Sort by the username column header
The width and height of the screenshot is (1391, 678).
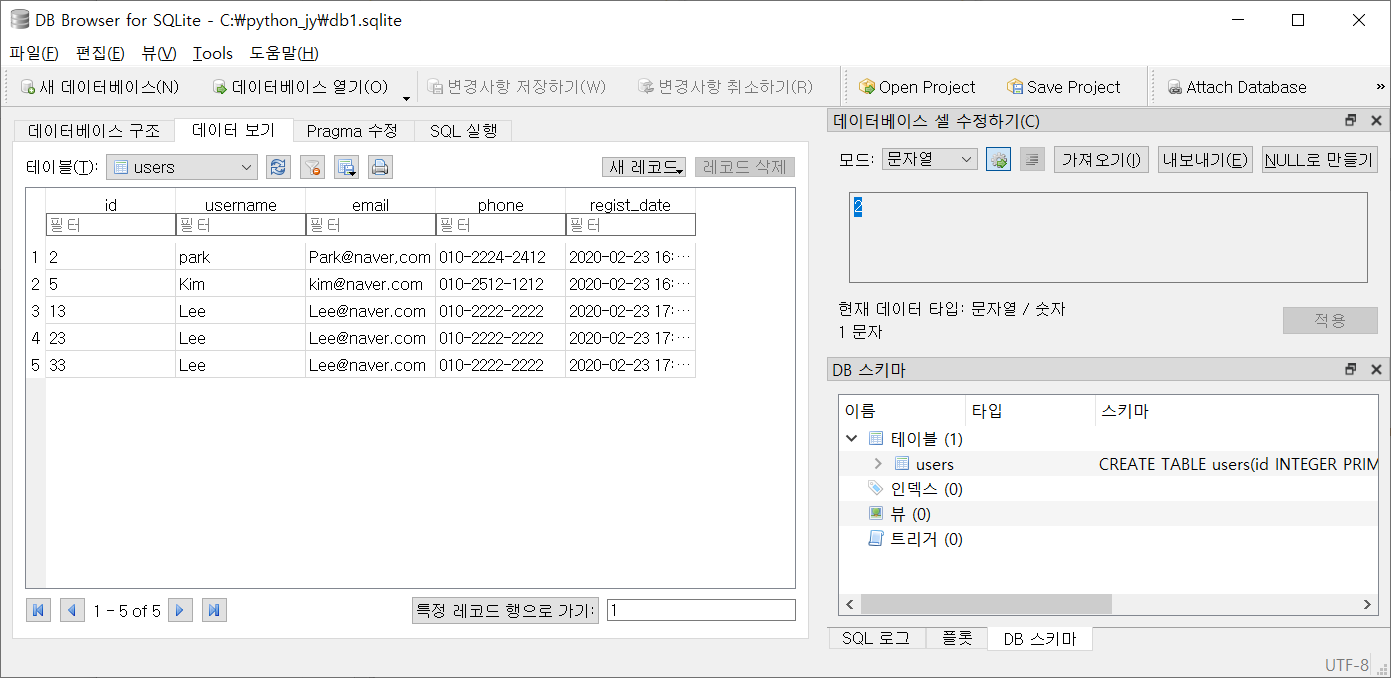[x=240, y=204]
